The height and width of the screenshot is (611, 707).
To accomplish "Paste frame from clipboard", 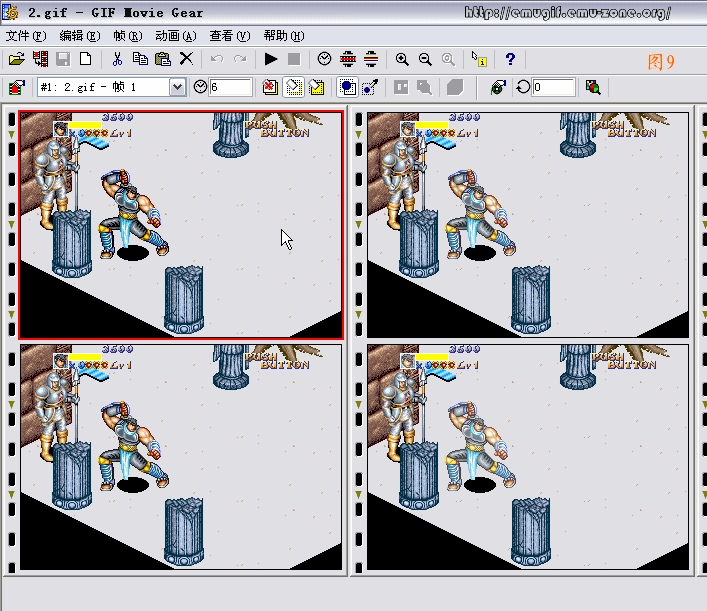I will [x=163, y=59].
